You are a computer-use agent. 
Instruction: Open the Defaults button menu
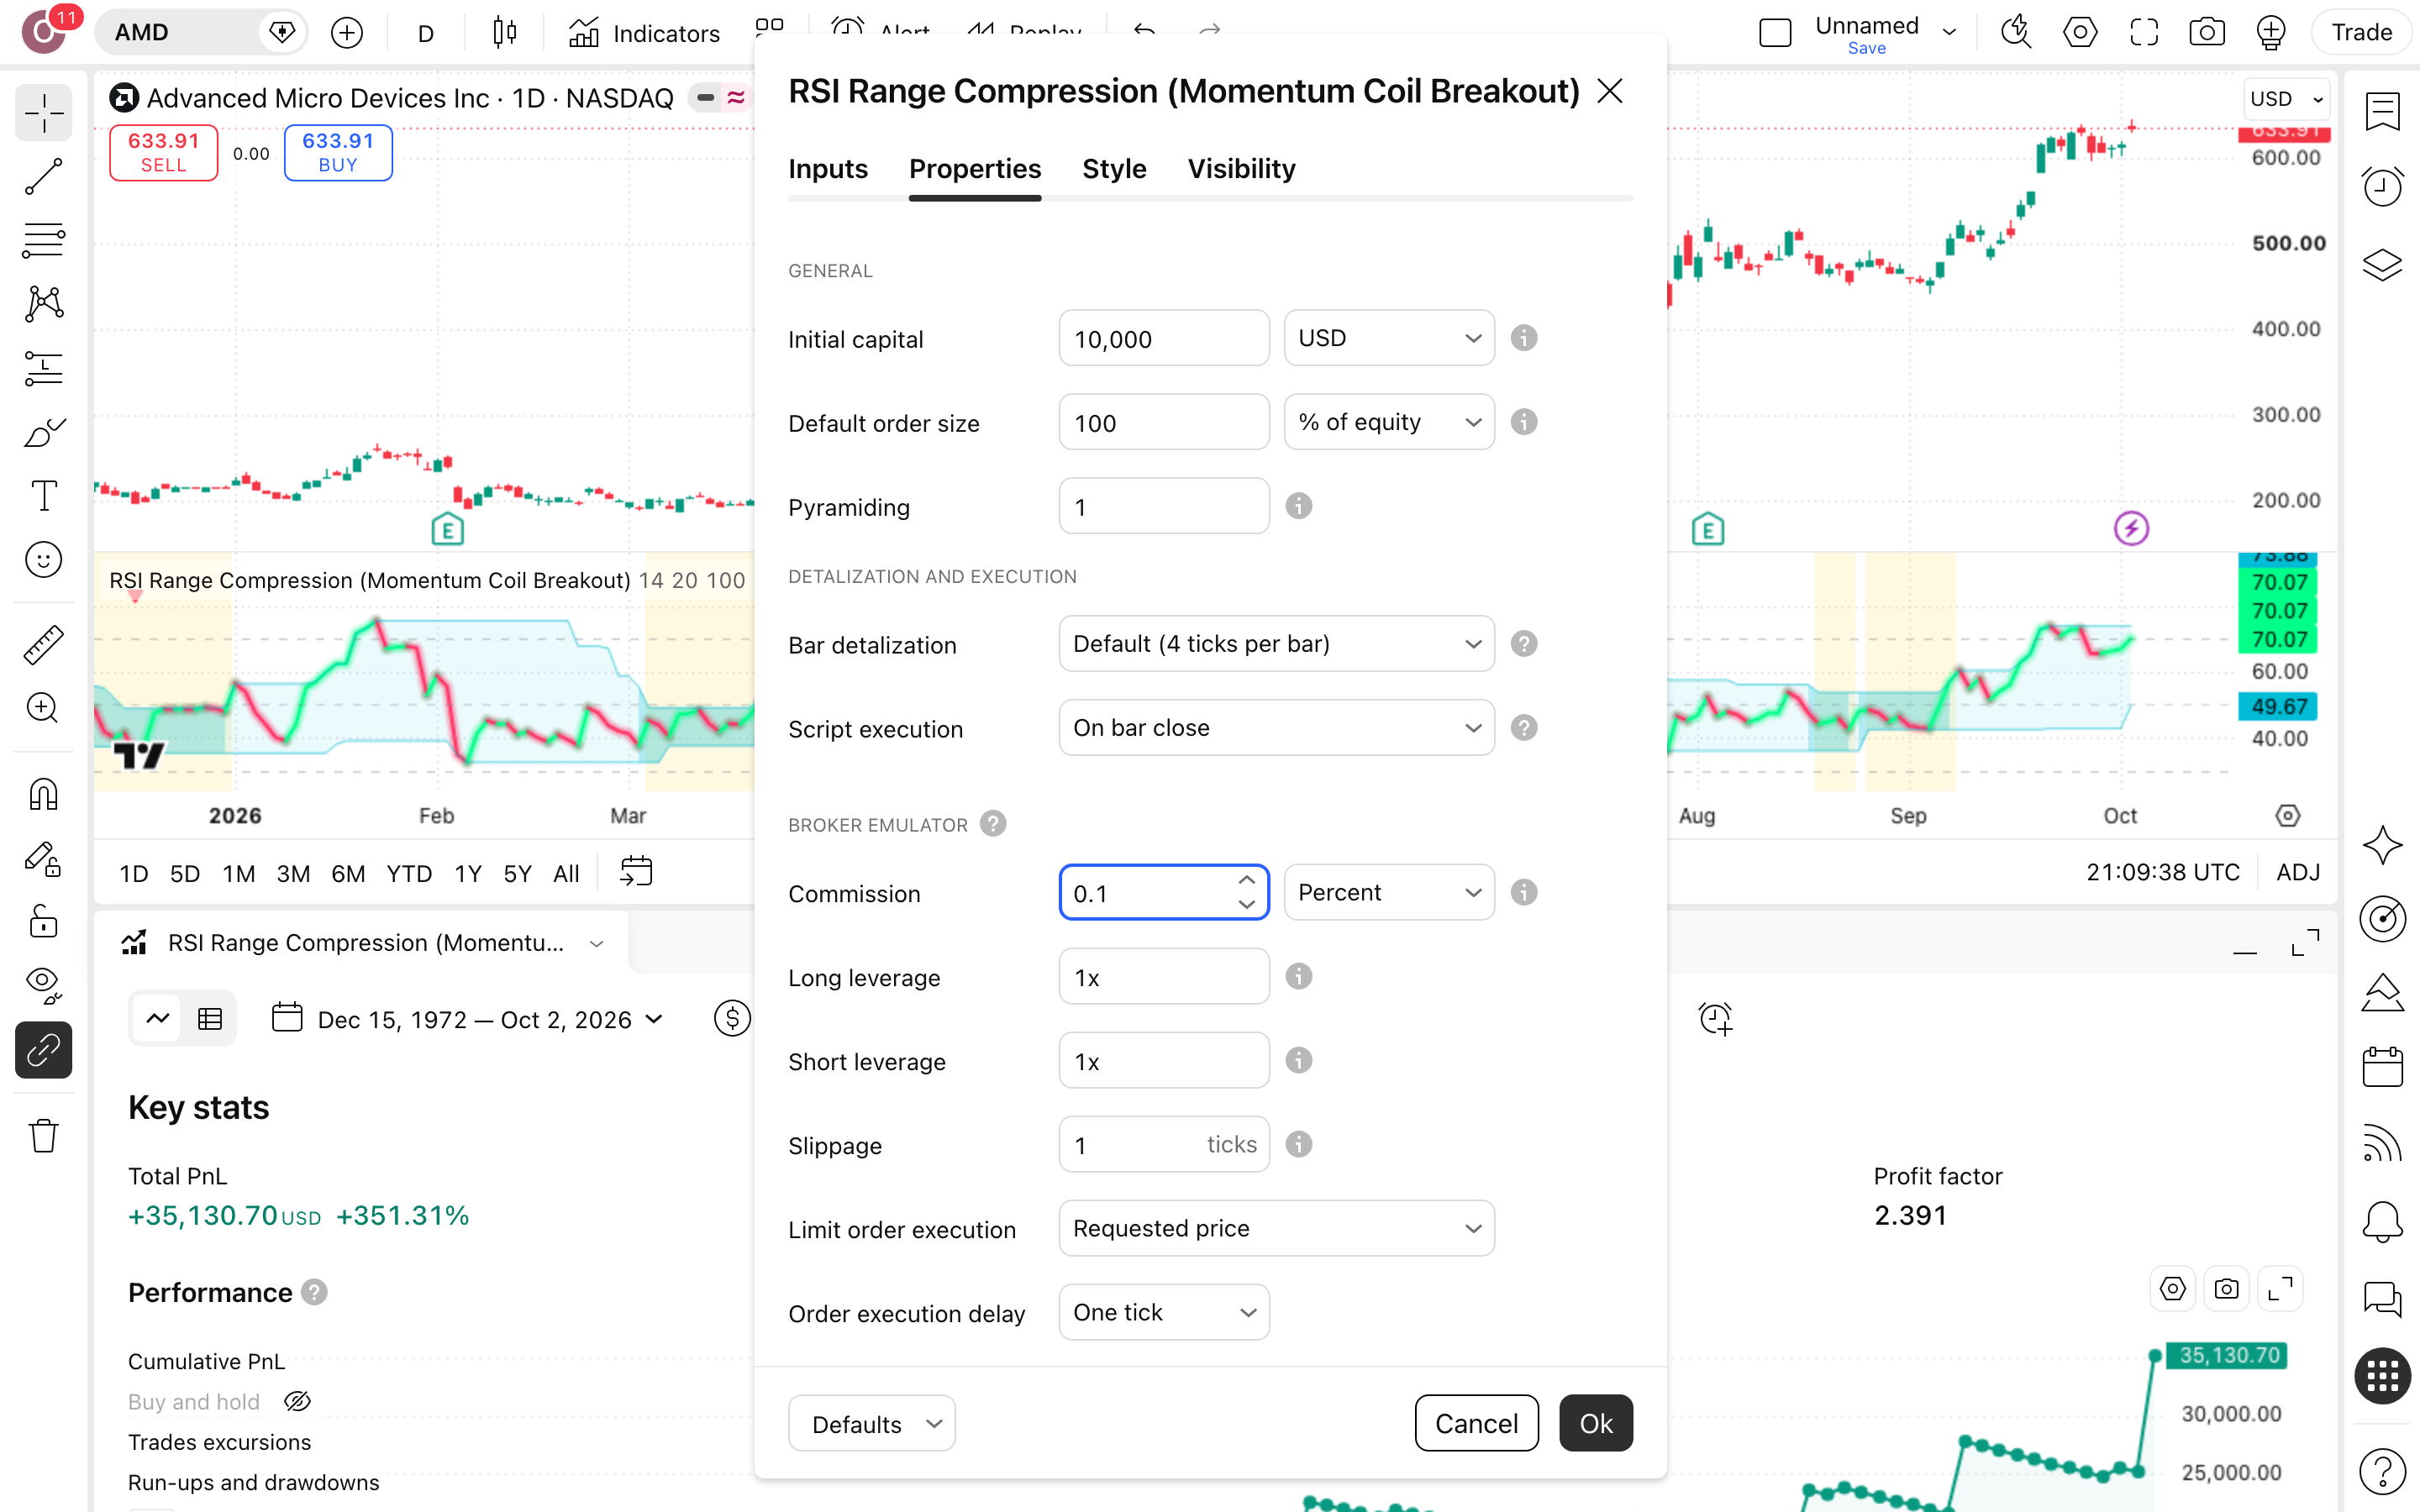pyautogui.click(x=871, y=1423)
